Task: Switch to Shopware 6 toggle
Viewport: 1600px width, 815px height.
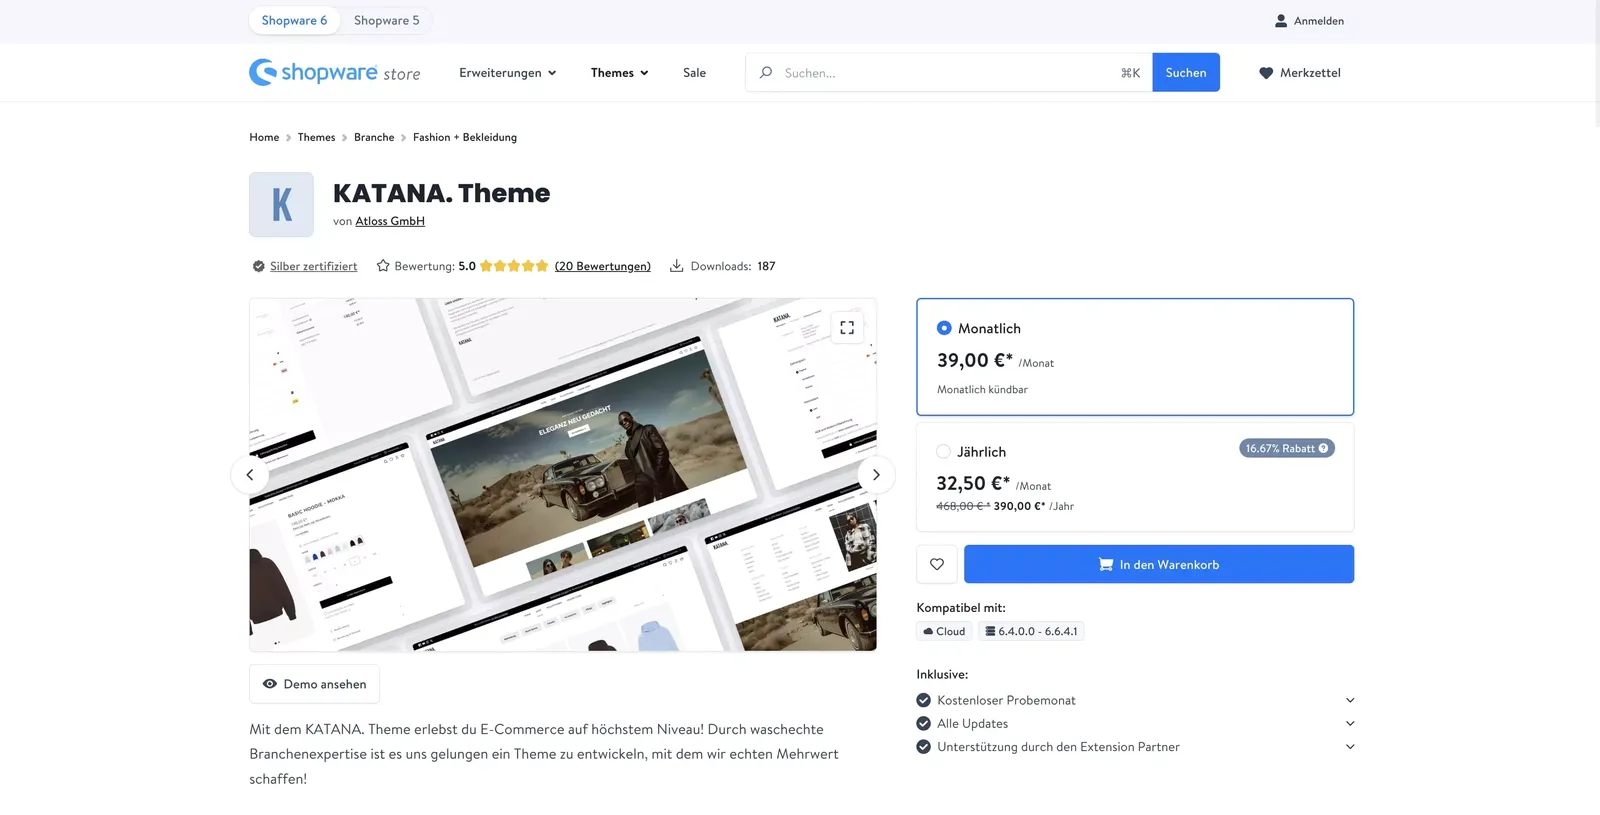Action: (295, 21)
